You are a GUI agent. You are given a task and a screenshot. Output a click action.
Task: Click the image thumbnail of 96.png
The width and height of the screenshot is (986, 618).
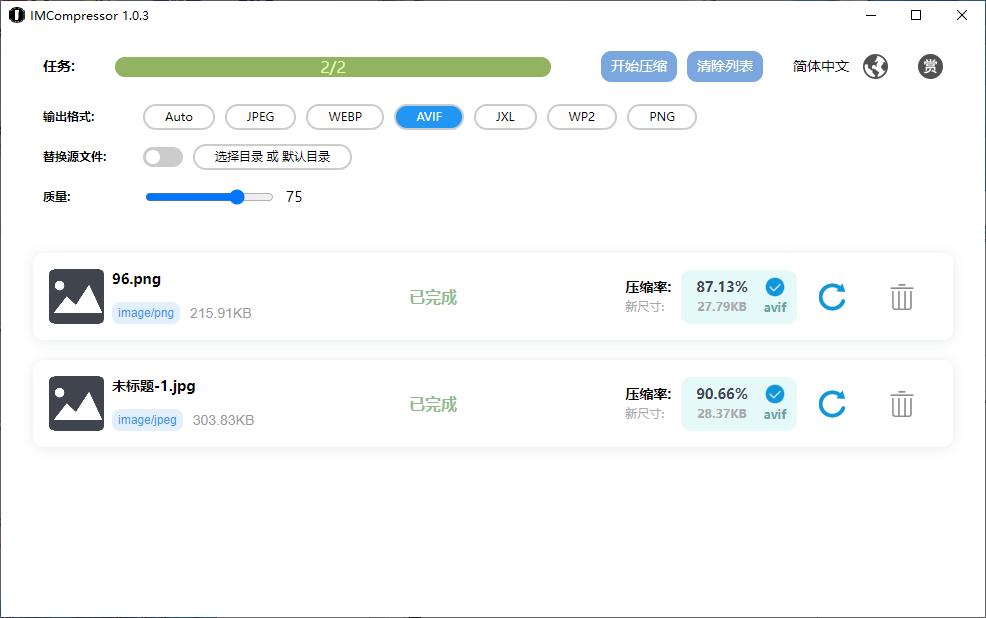coord(76,296)
